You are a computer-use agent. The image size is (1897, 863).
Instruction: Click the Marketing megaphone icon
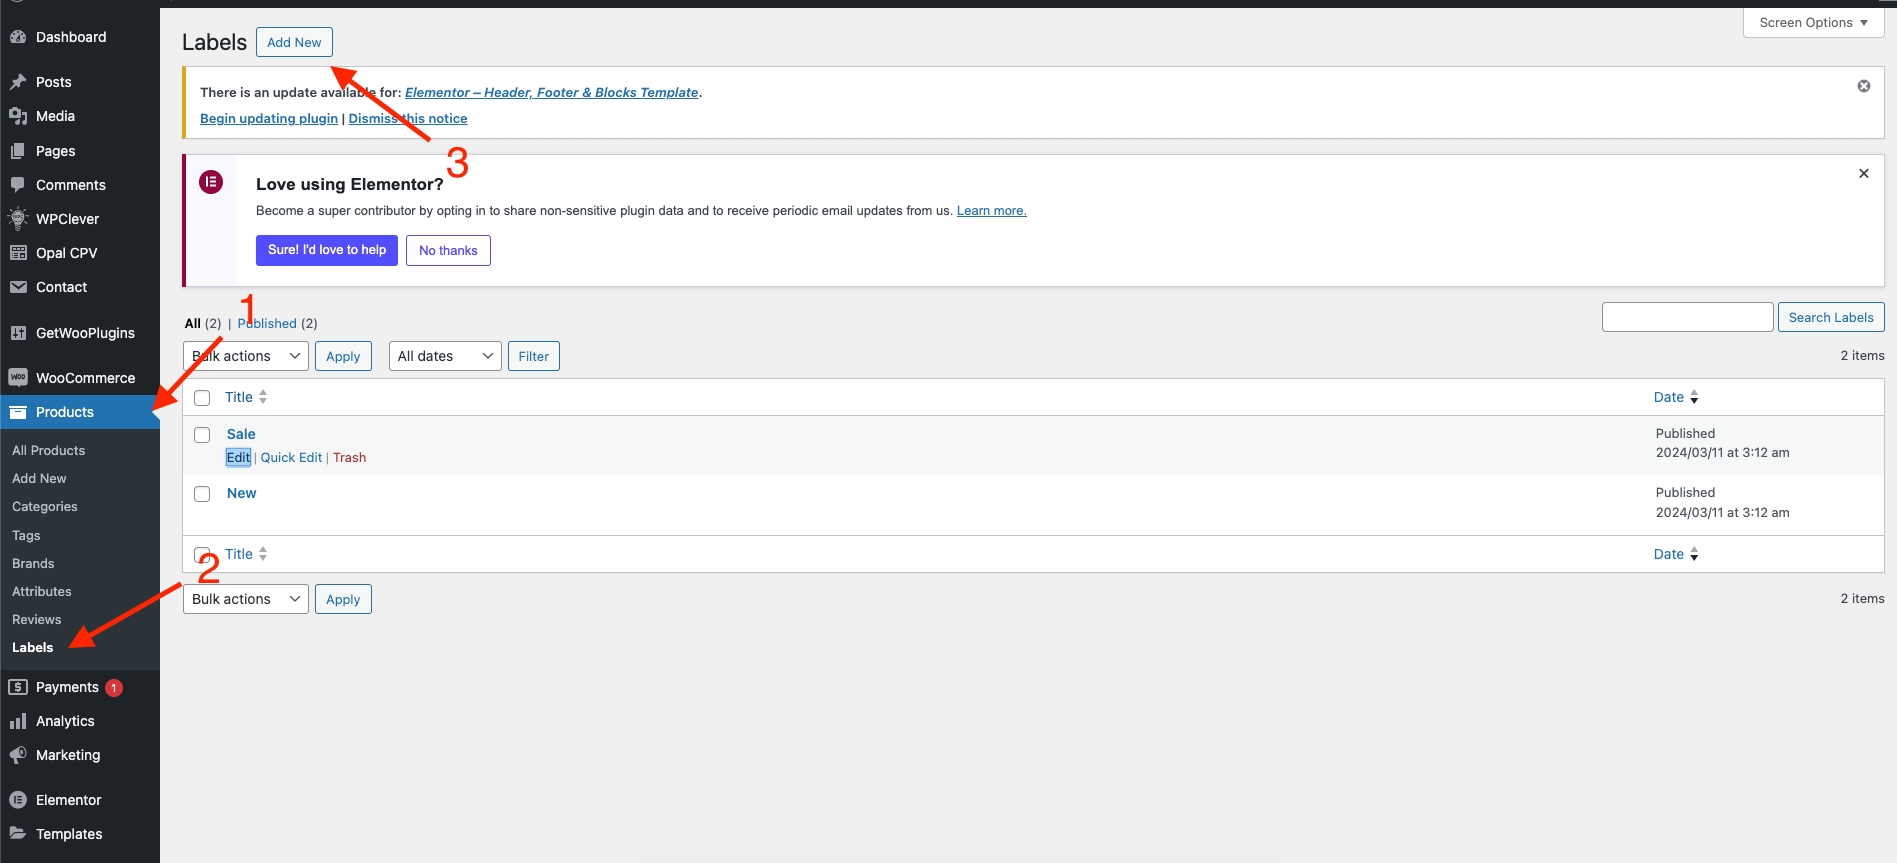coord(18,755)
